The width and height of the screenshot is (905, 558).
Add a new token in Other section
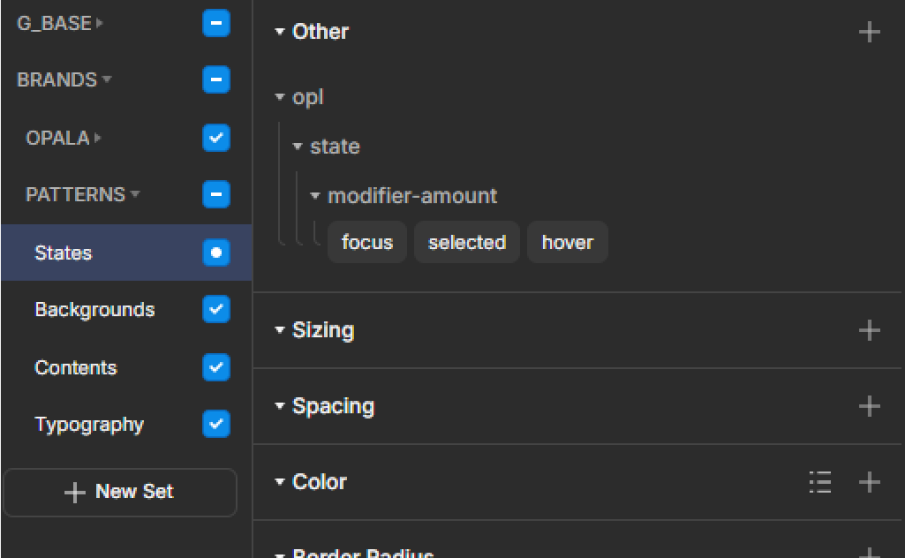(x=869, y=32)
